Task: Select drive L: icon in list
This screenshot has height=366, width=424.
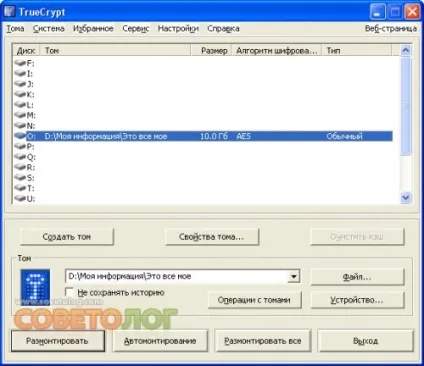Action: coord(20,105)
